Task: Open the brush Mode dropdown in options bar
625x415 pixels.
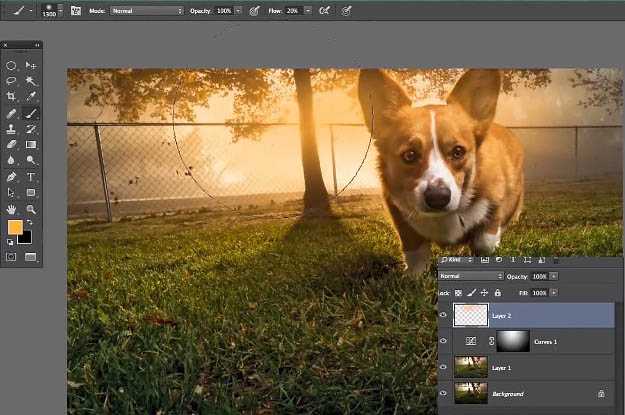Action: tap(146, 10)
